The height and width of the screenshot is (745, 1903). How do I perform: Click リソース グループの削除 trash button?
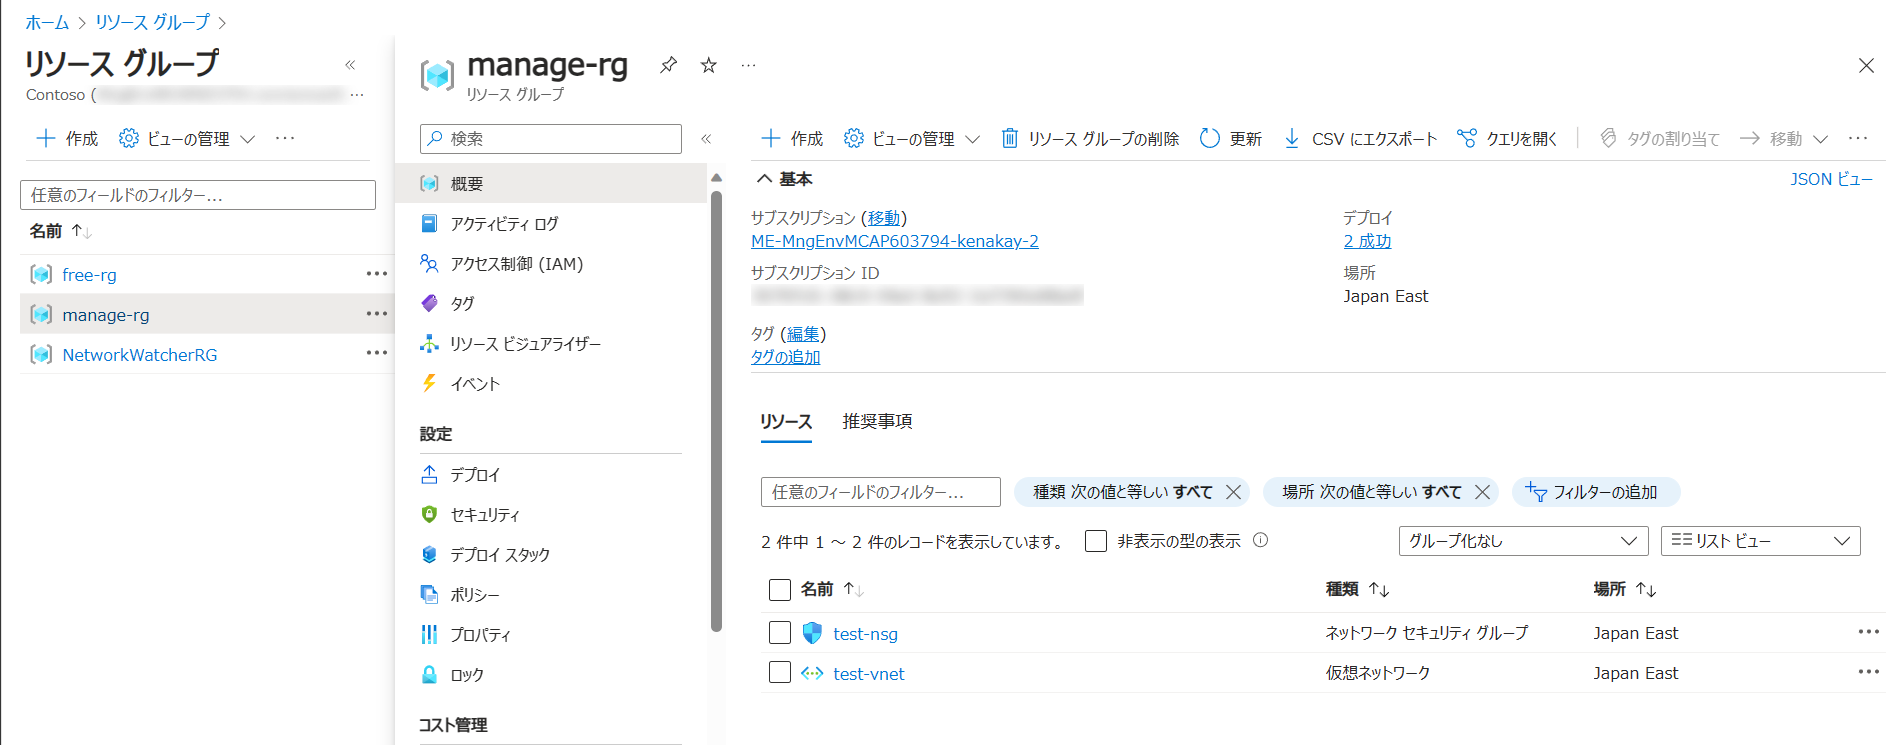(x=1090, y=139)
